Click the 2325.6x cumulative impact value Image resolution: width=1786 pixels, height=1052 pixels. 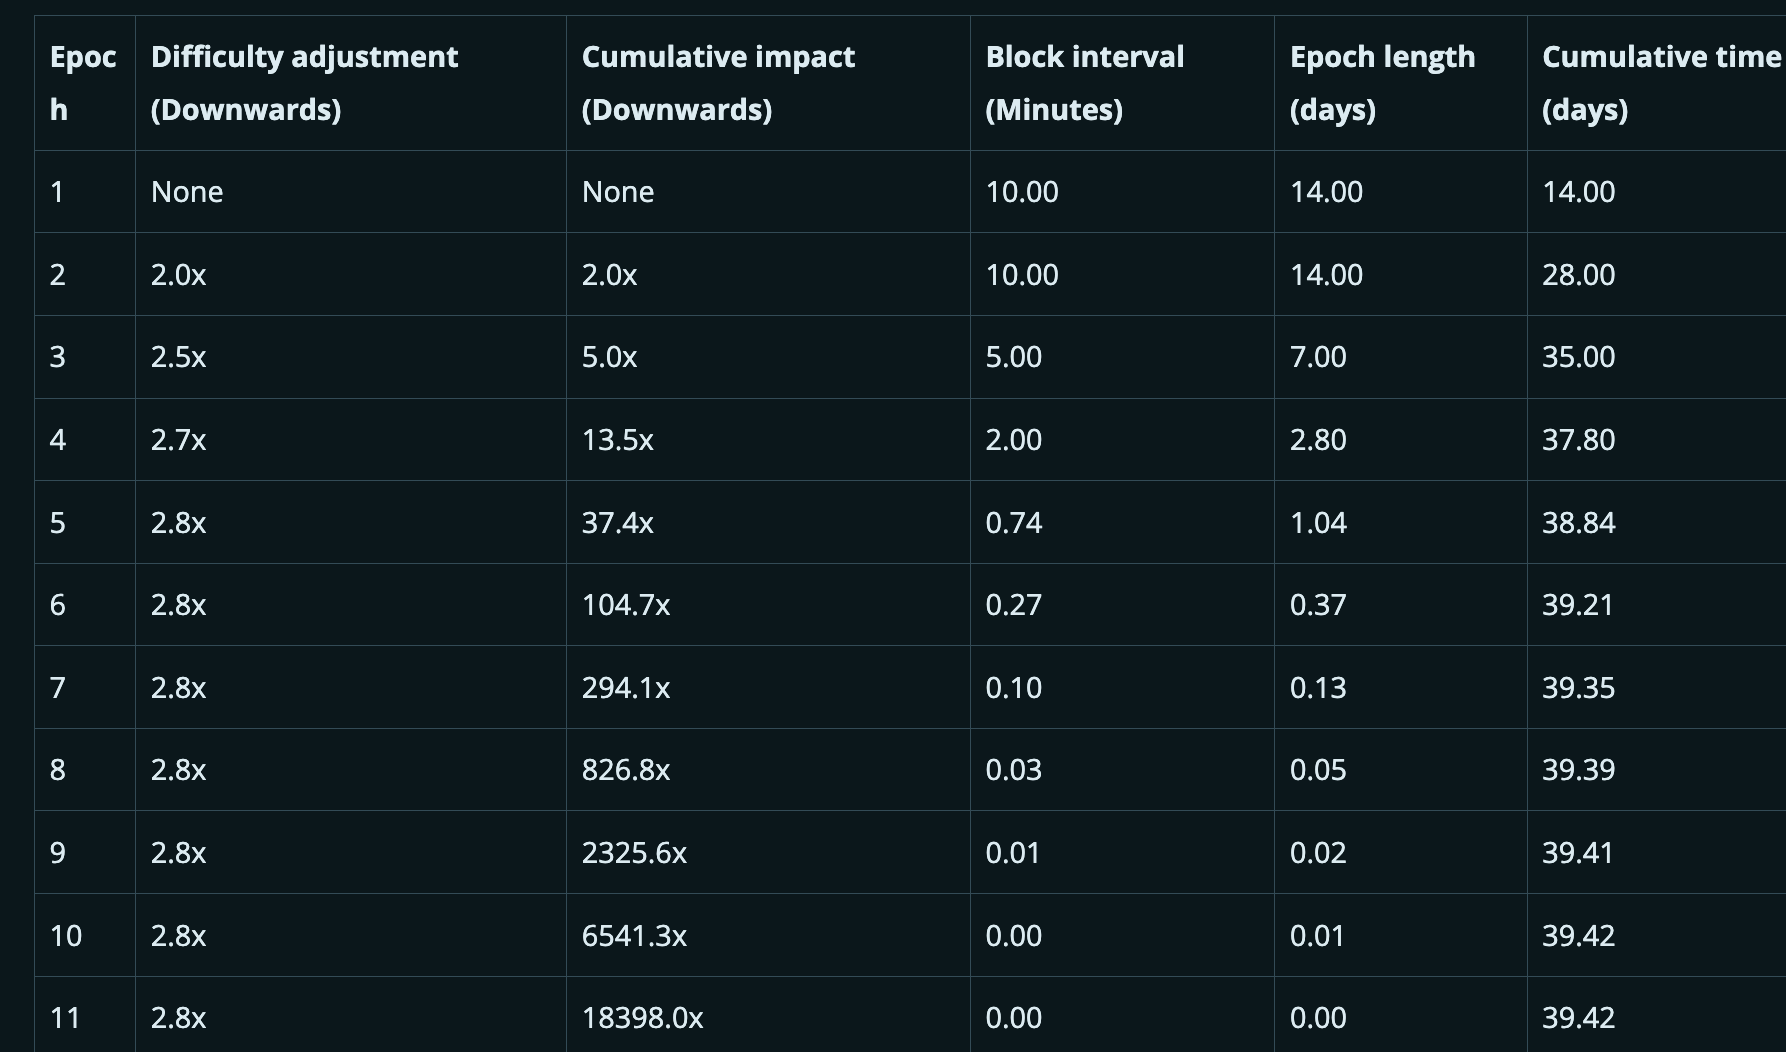click(634, 853)
